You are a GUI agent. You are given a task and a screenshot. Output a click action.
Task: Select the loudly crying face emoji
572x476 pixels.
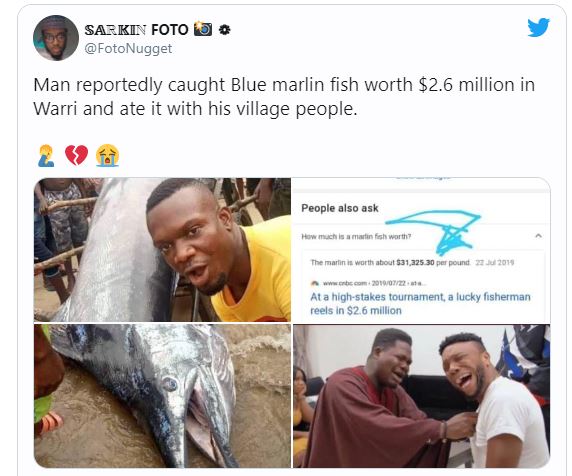(x=108, y=155)
